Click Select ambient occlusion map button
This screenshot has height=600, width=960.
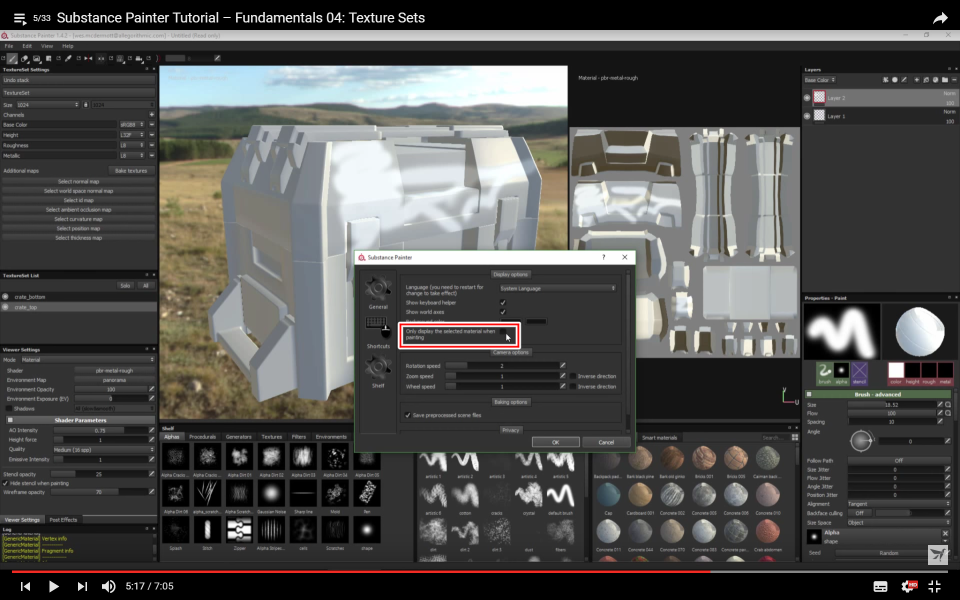pos(78,210)
